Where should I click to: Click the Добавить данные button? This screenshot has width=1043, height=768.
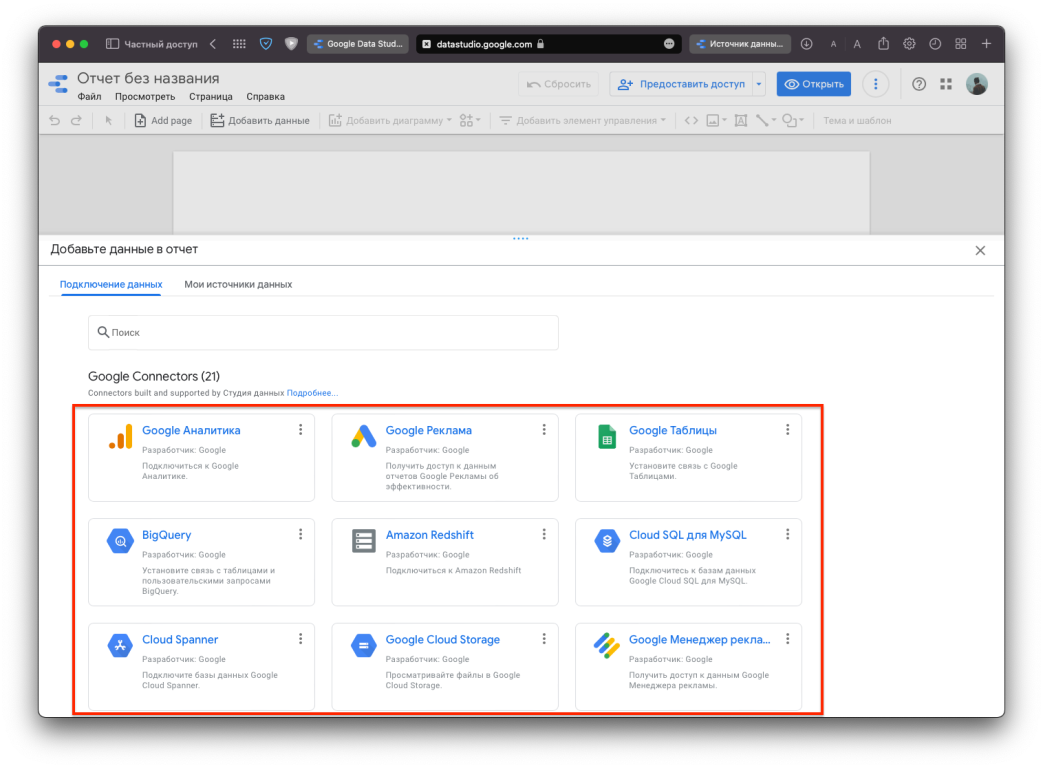260,120
